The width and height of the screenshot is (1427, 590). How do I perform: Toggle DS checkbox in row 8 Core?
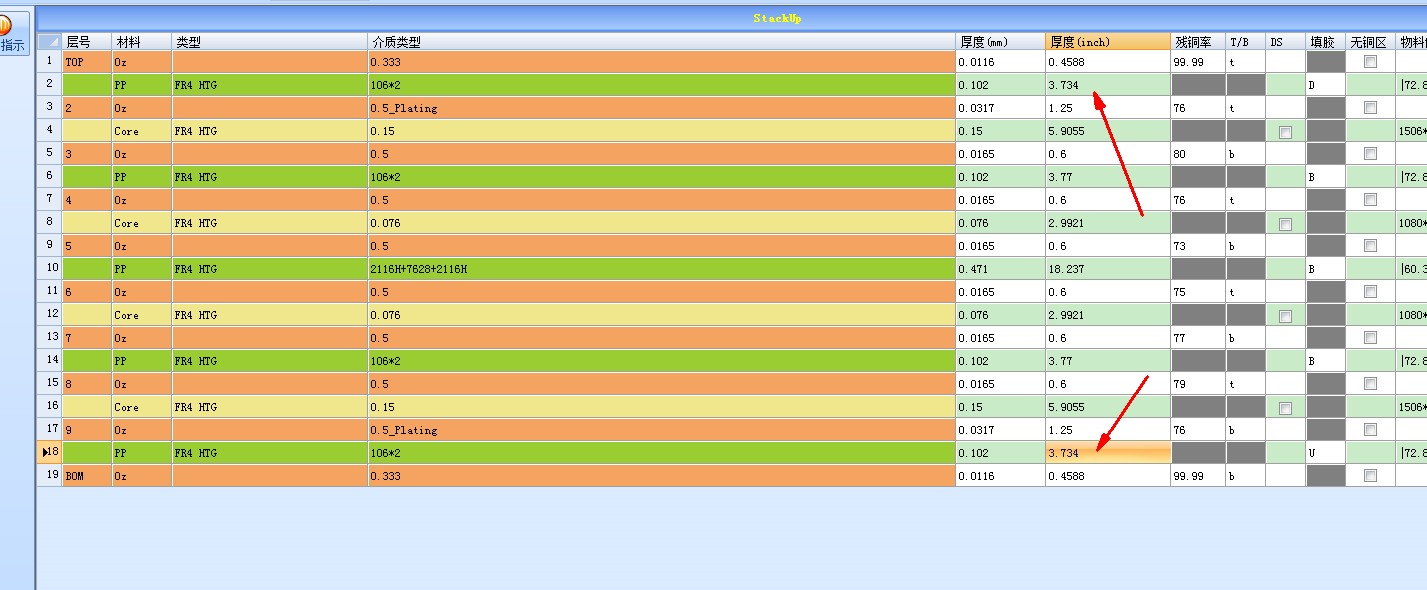coord(1285,224)
